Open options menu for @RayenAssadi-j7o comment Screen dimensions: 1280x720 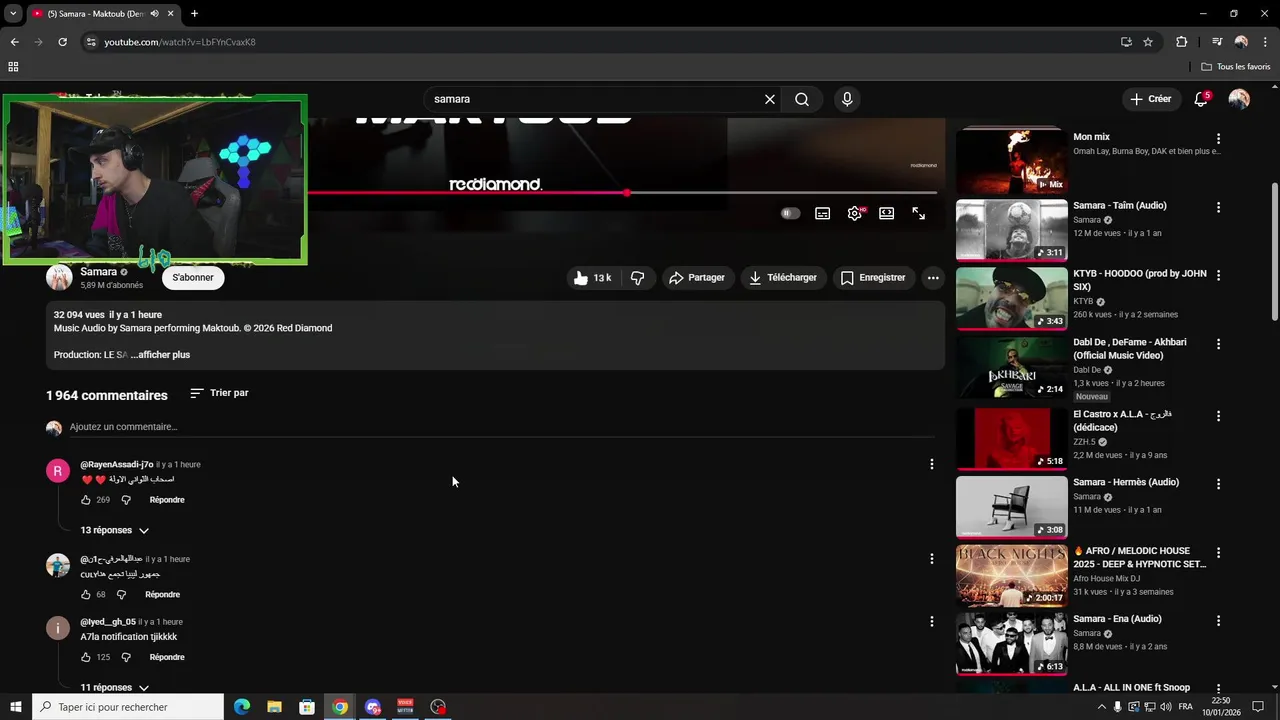click(931, 464)
